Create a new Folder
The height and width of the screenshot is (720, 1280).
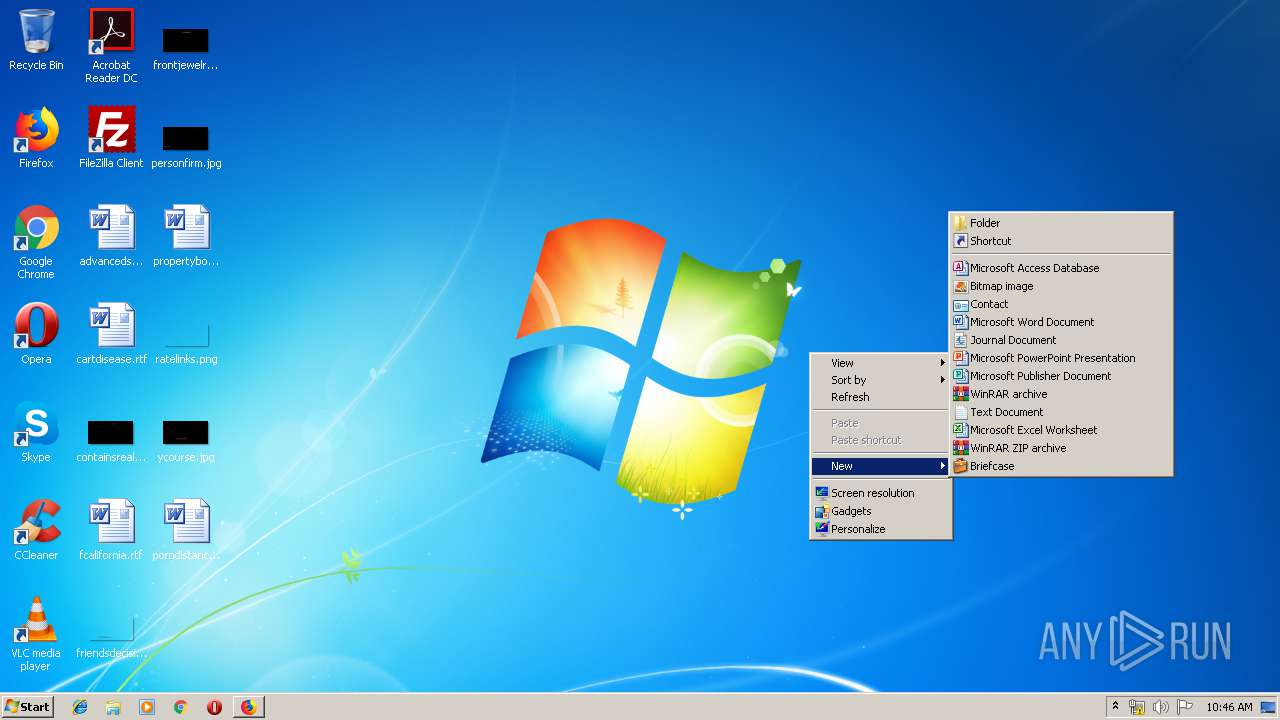coord(1060,223)
